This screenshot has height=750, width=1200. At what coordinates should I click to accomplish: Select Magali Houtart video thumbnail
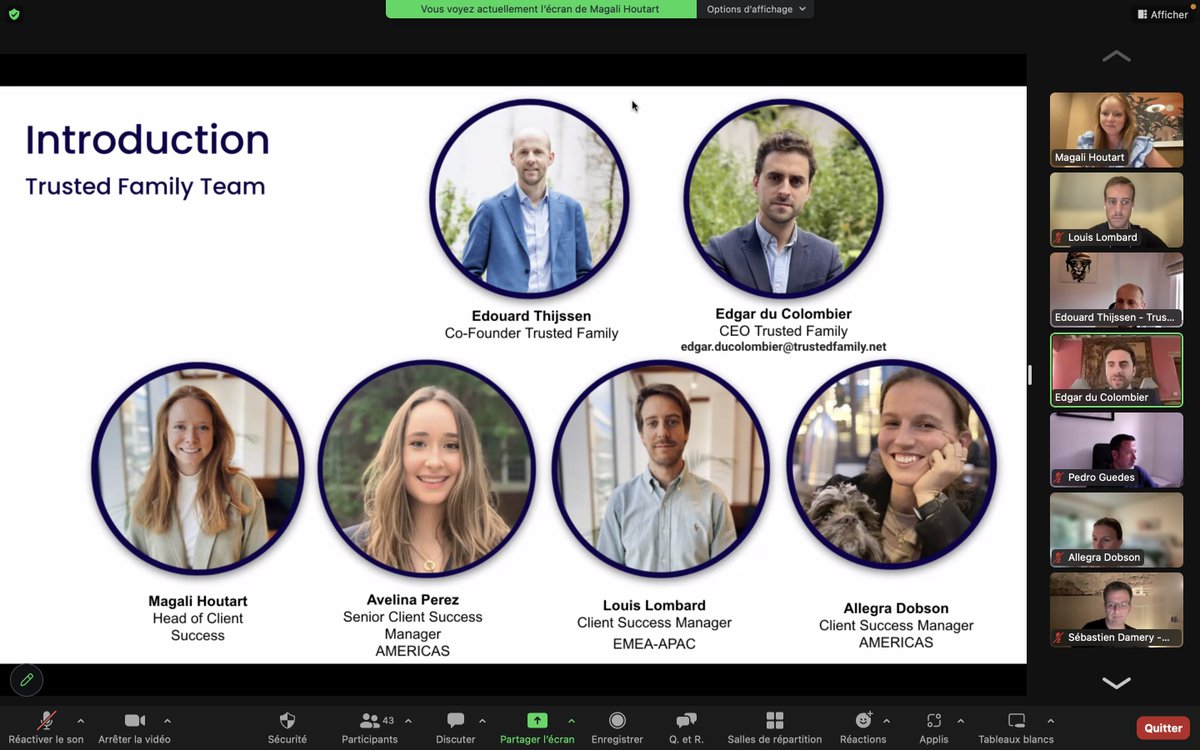1116,129
